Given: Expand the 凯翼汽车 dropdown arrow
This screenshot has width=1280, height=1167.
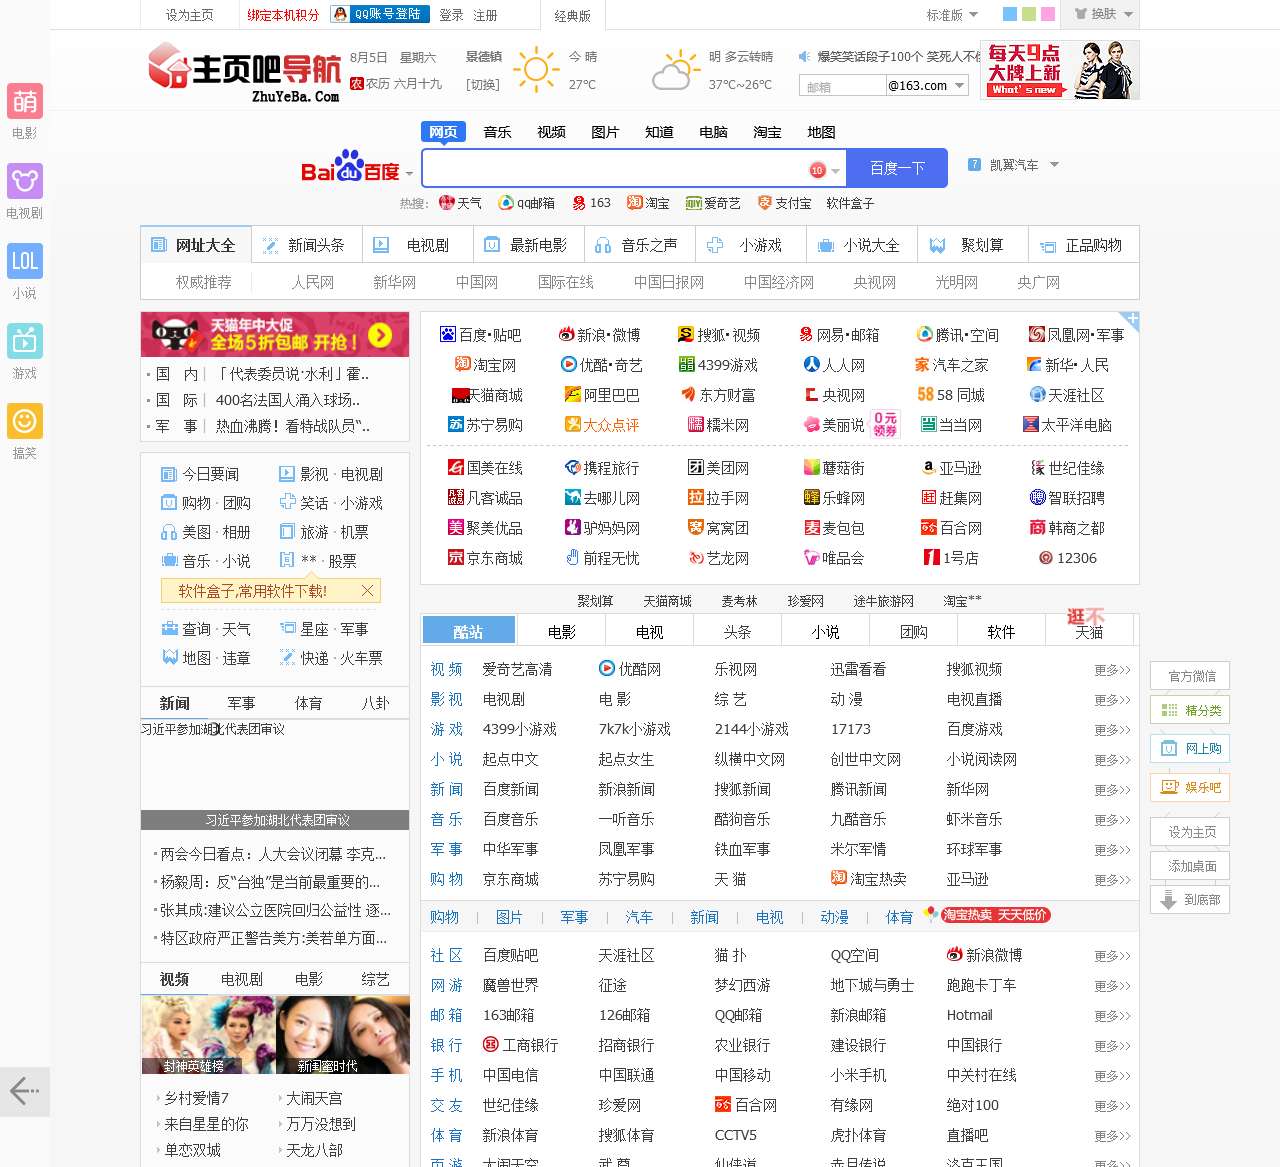Looking at the screenshot, I should click(x=1054, y=165).
